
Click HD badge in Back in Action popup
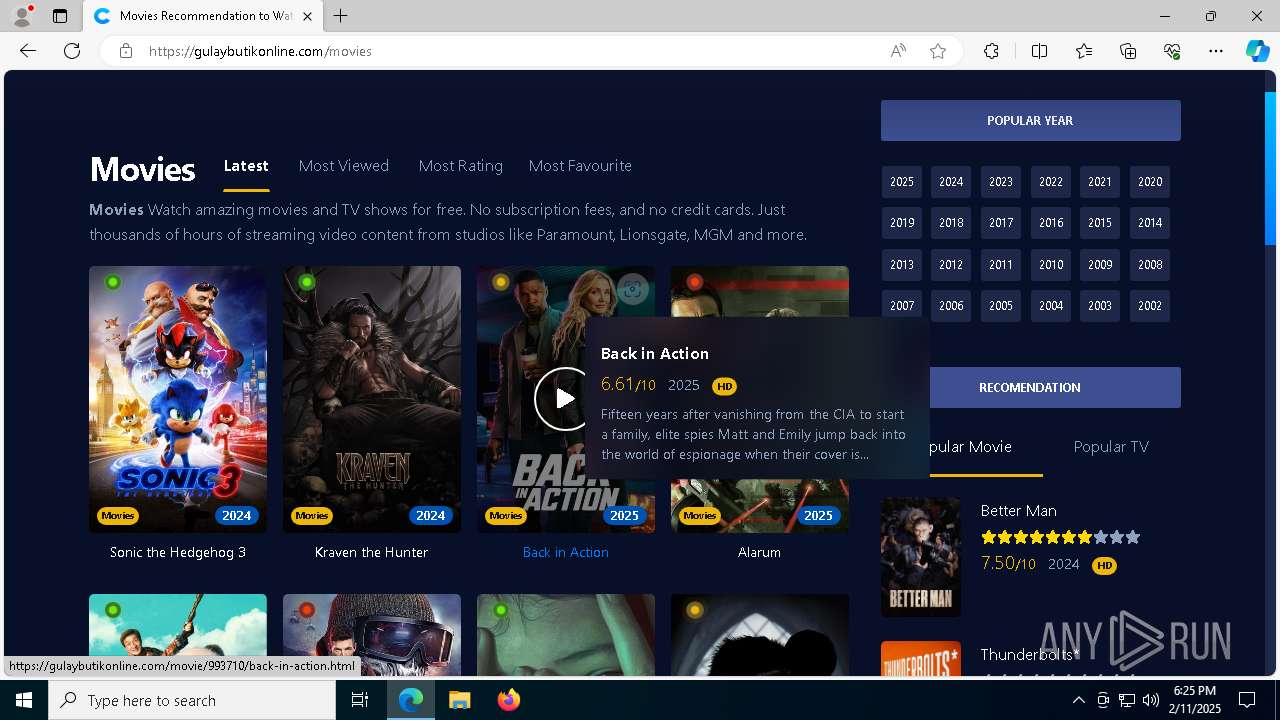tap(724, 386)
